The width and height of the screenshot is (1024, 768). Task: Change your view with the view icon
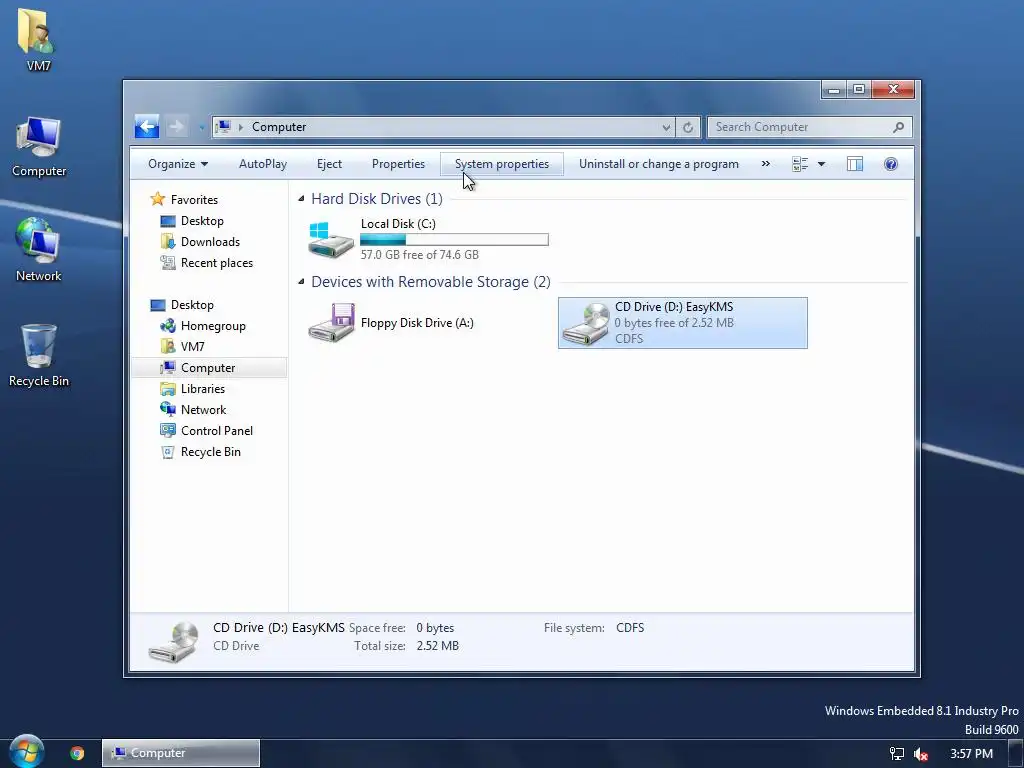click(800, 164)
